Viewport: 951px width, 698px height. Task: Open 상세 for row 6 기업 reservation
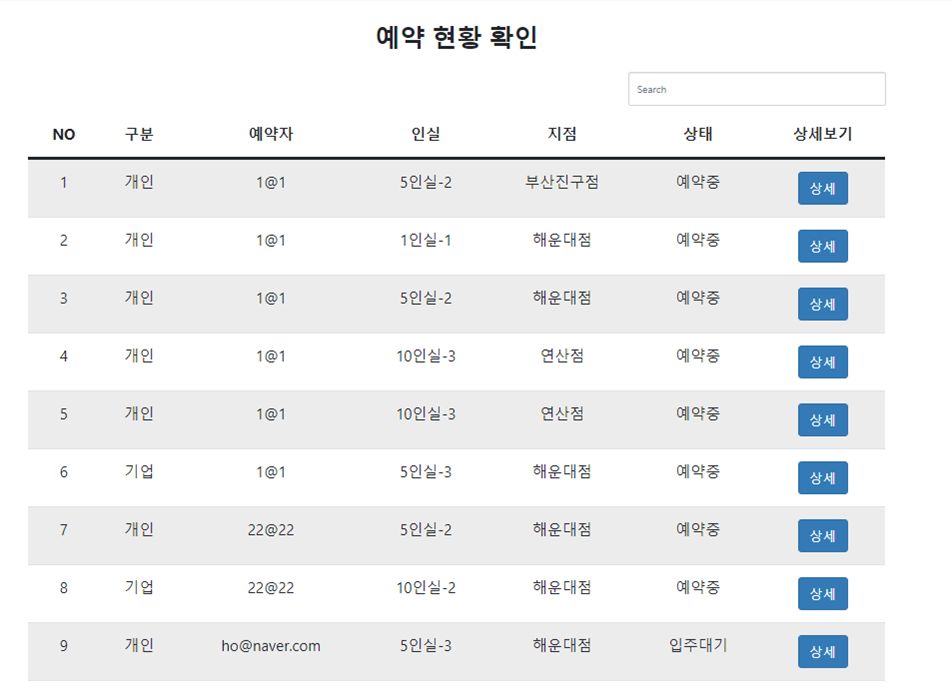point(822,478)
